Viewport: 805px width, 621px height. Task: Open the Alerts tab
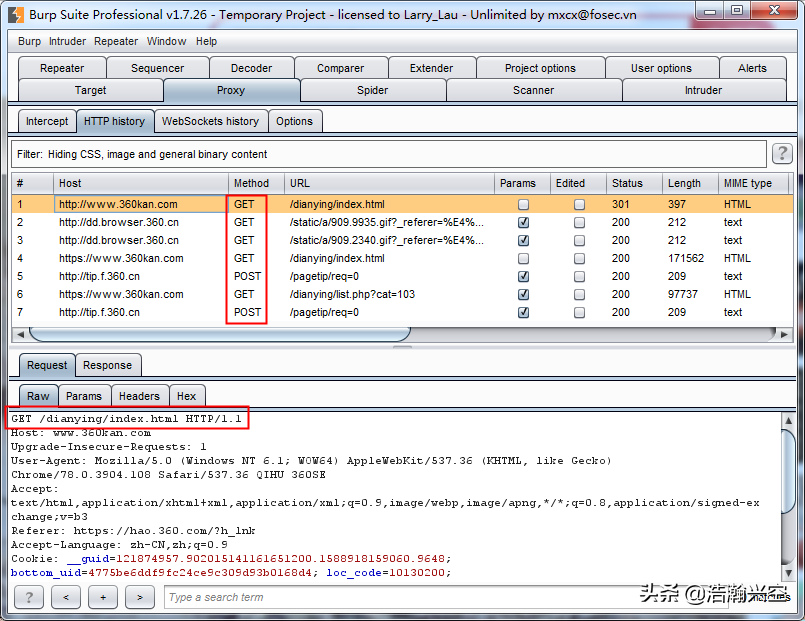[752, 68]
